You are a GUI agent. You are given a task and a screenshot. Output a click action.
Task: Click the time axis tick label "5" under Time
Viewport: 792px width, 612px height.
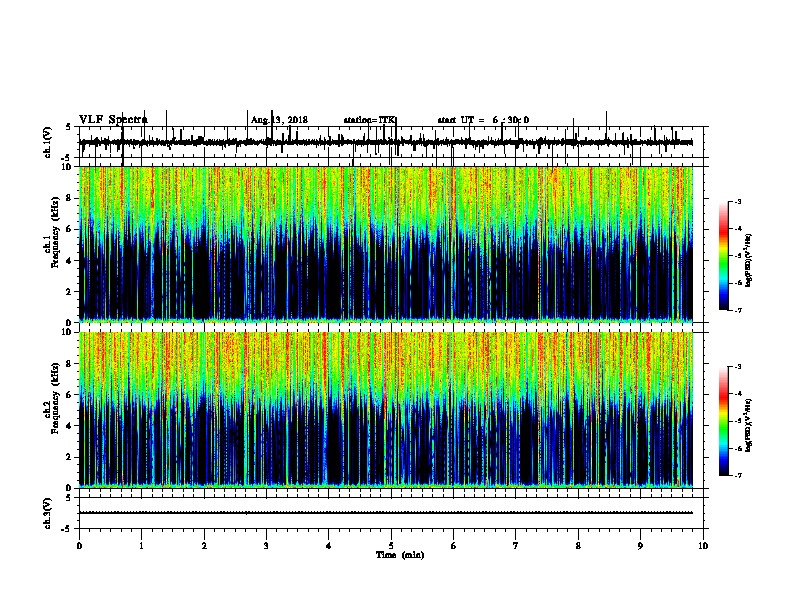point(391,546)
